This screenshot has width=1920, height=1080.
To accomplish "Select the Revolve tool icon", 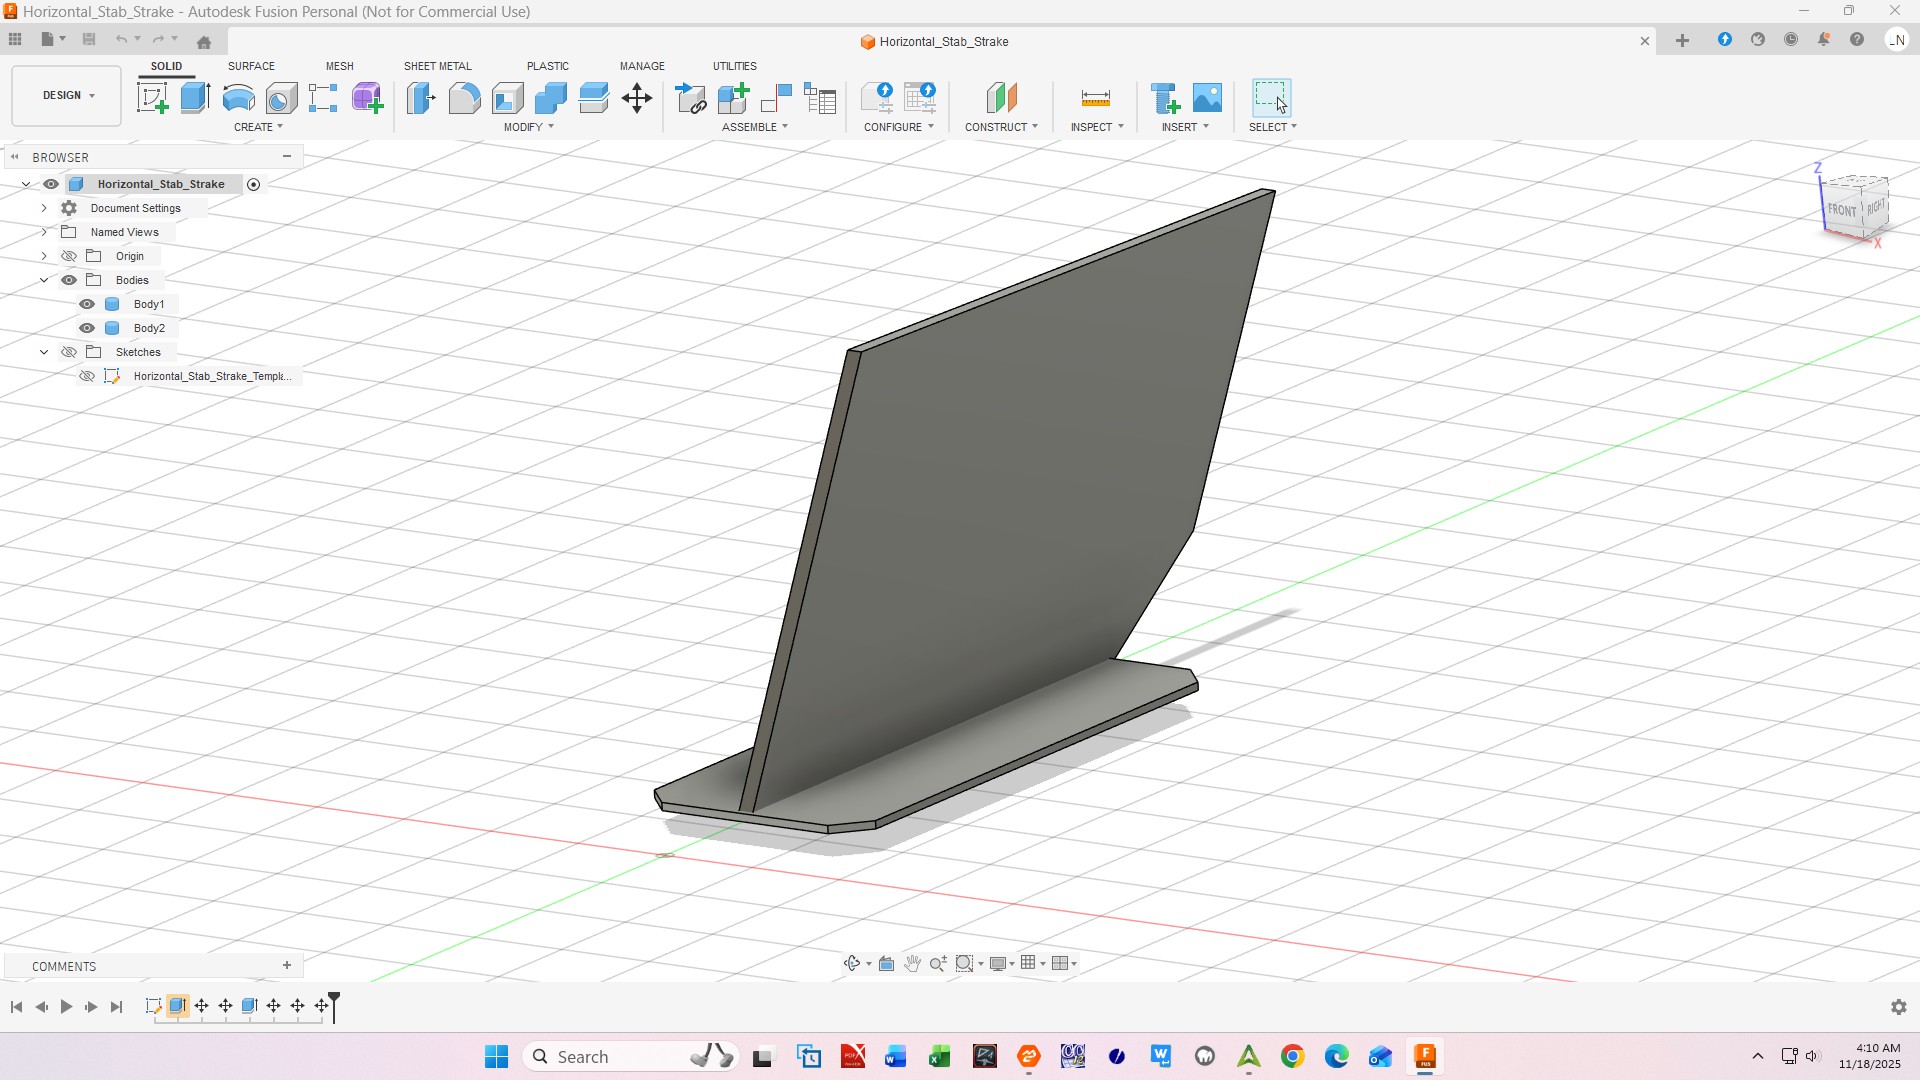I will point(238,98).
